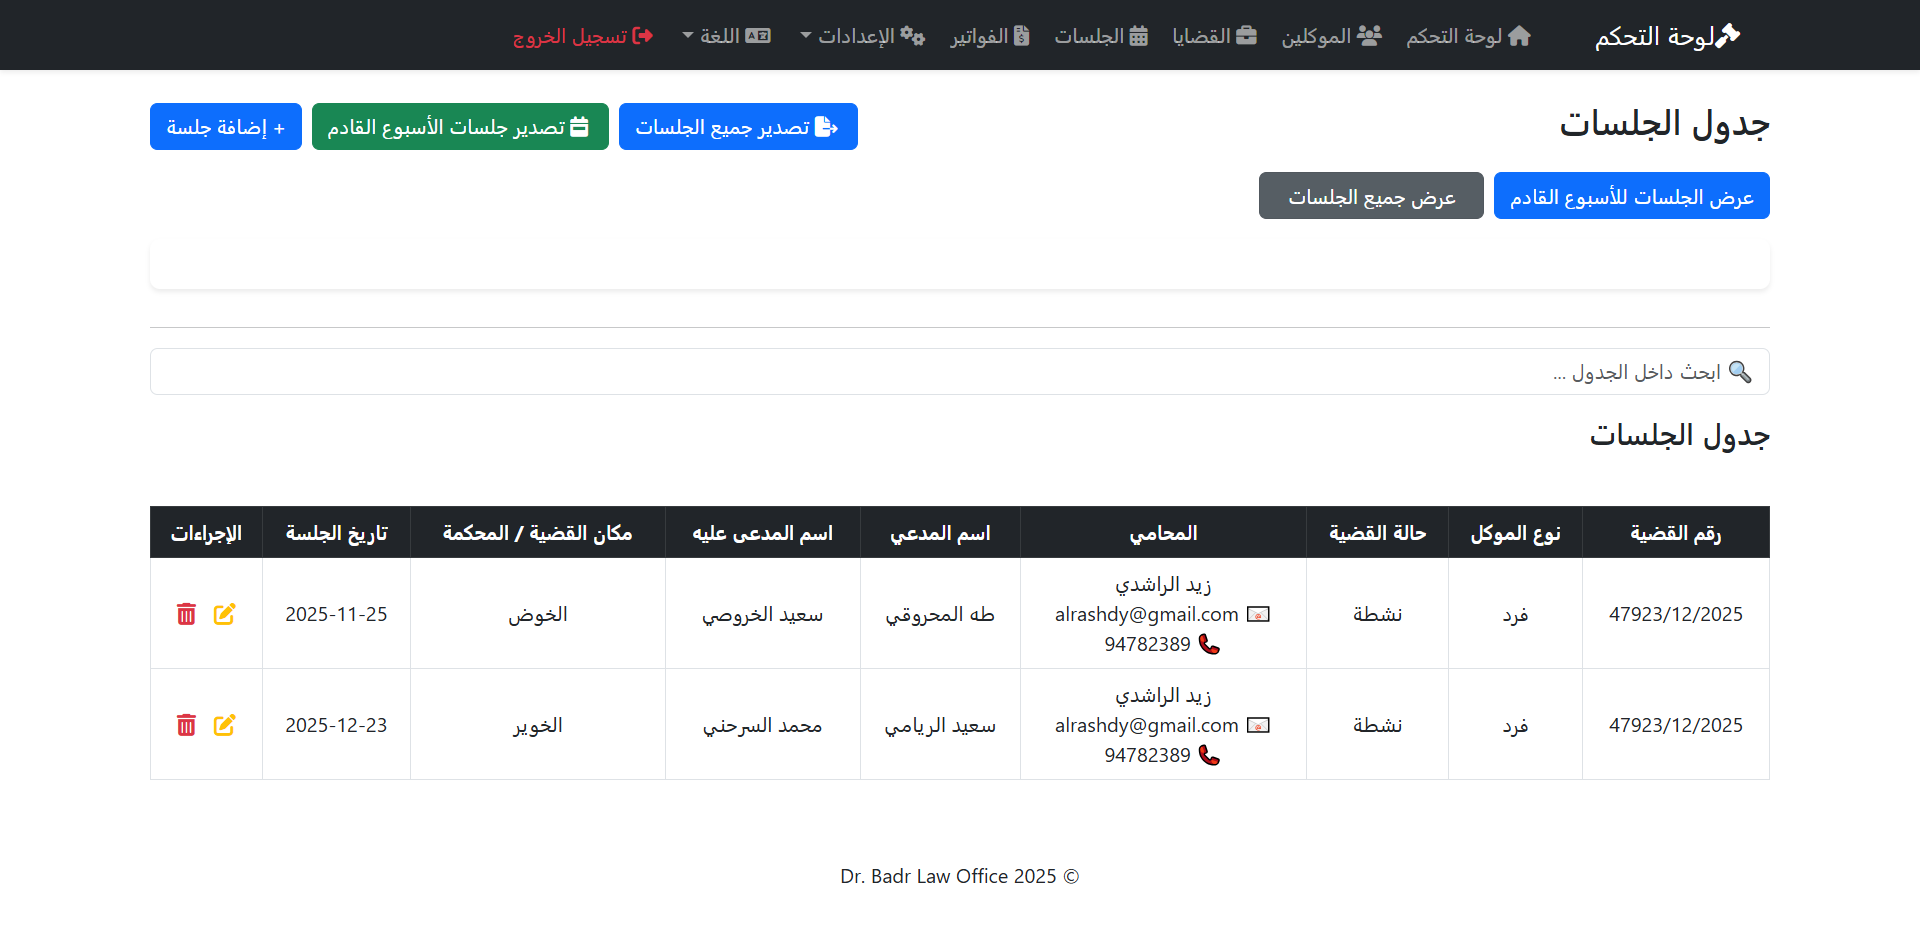Click the logout icon beside تسجيل الخروج
Viewport: 1920px width, 928px height.
641,35
